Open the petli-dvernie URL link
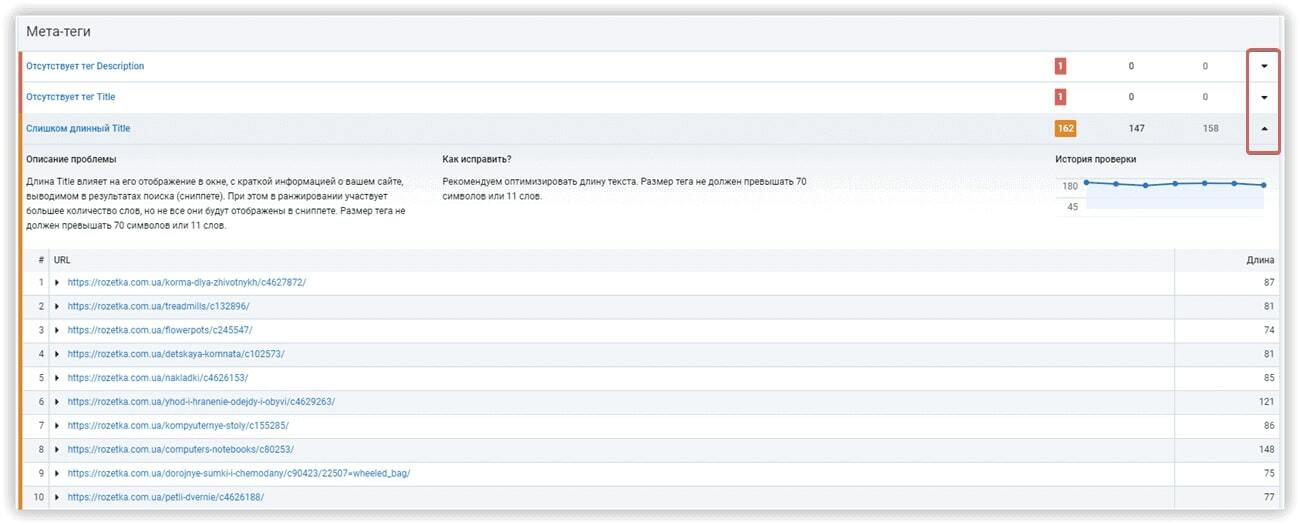The height and width of the screenshot is (525, 1300). click(x=166, y=497)
